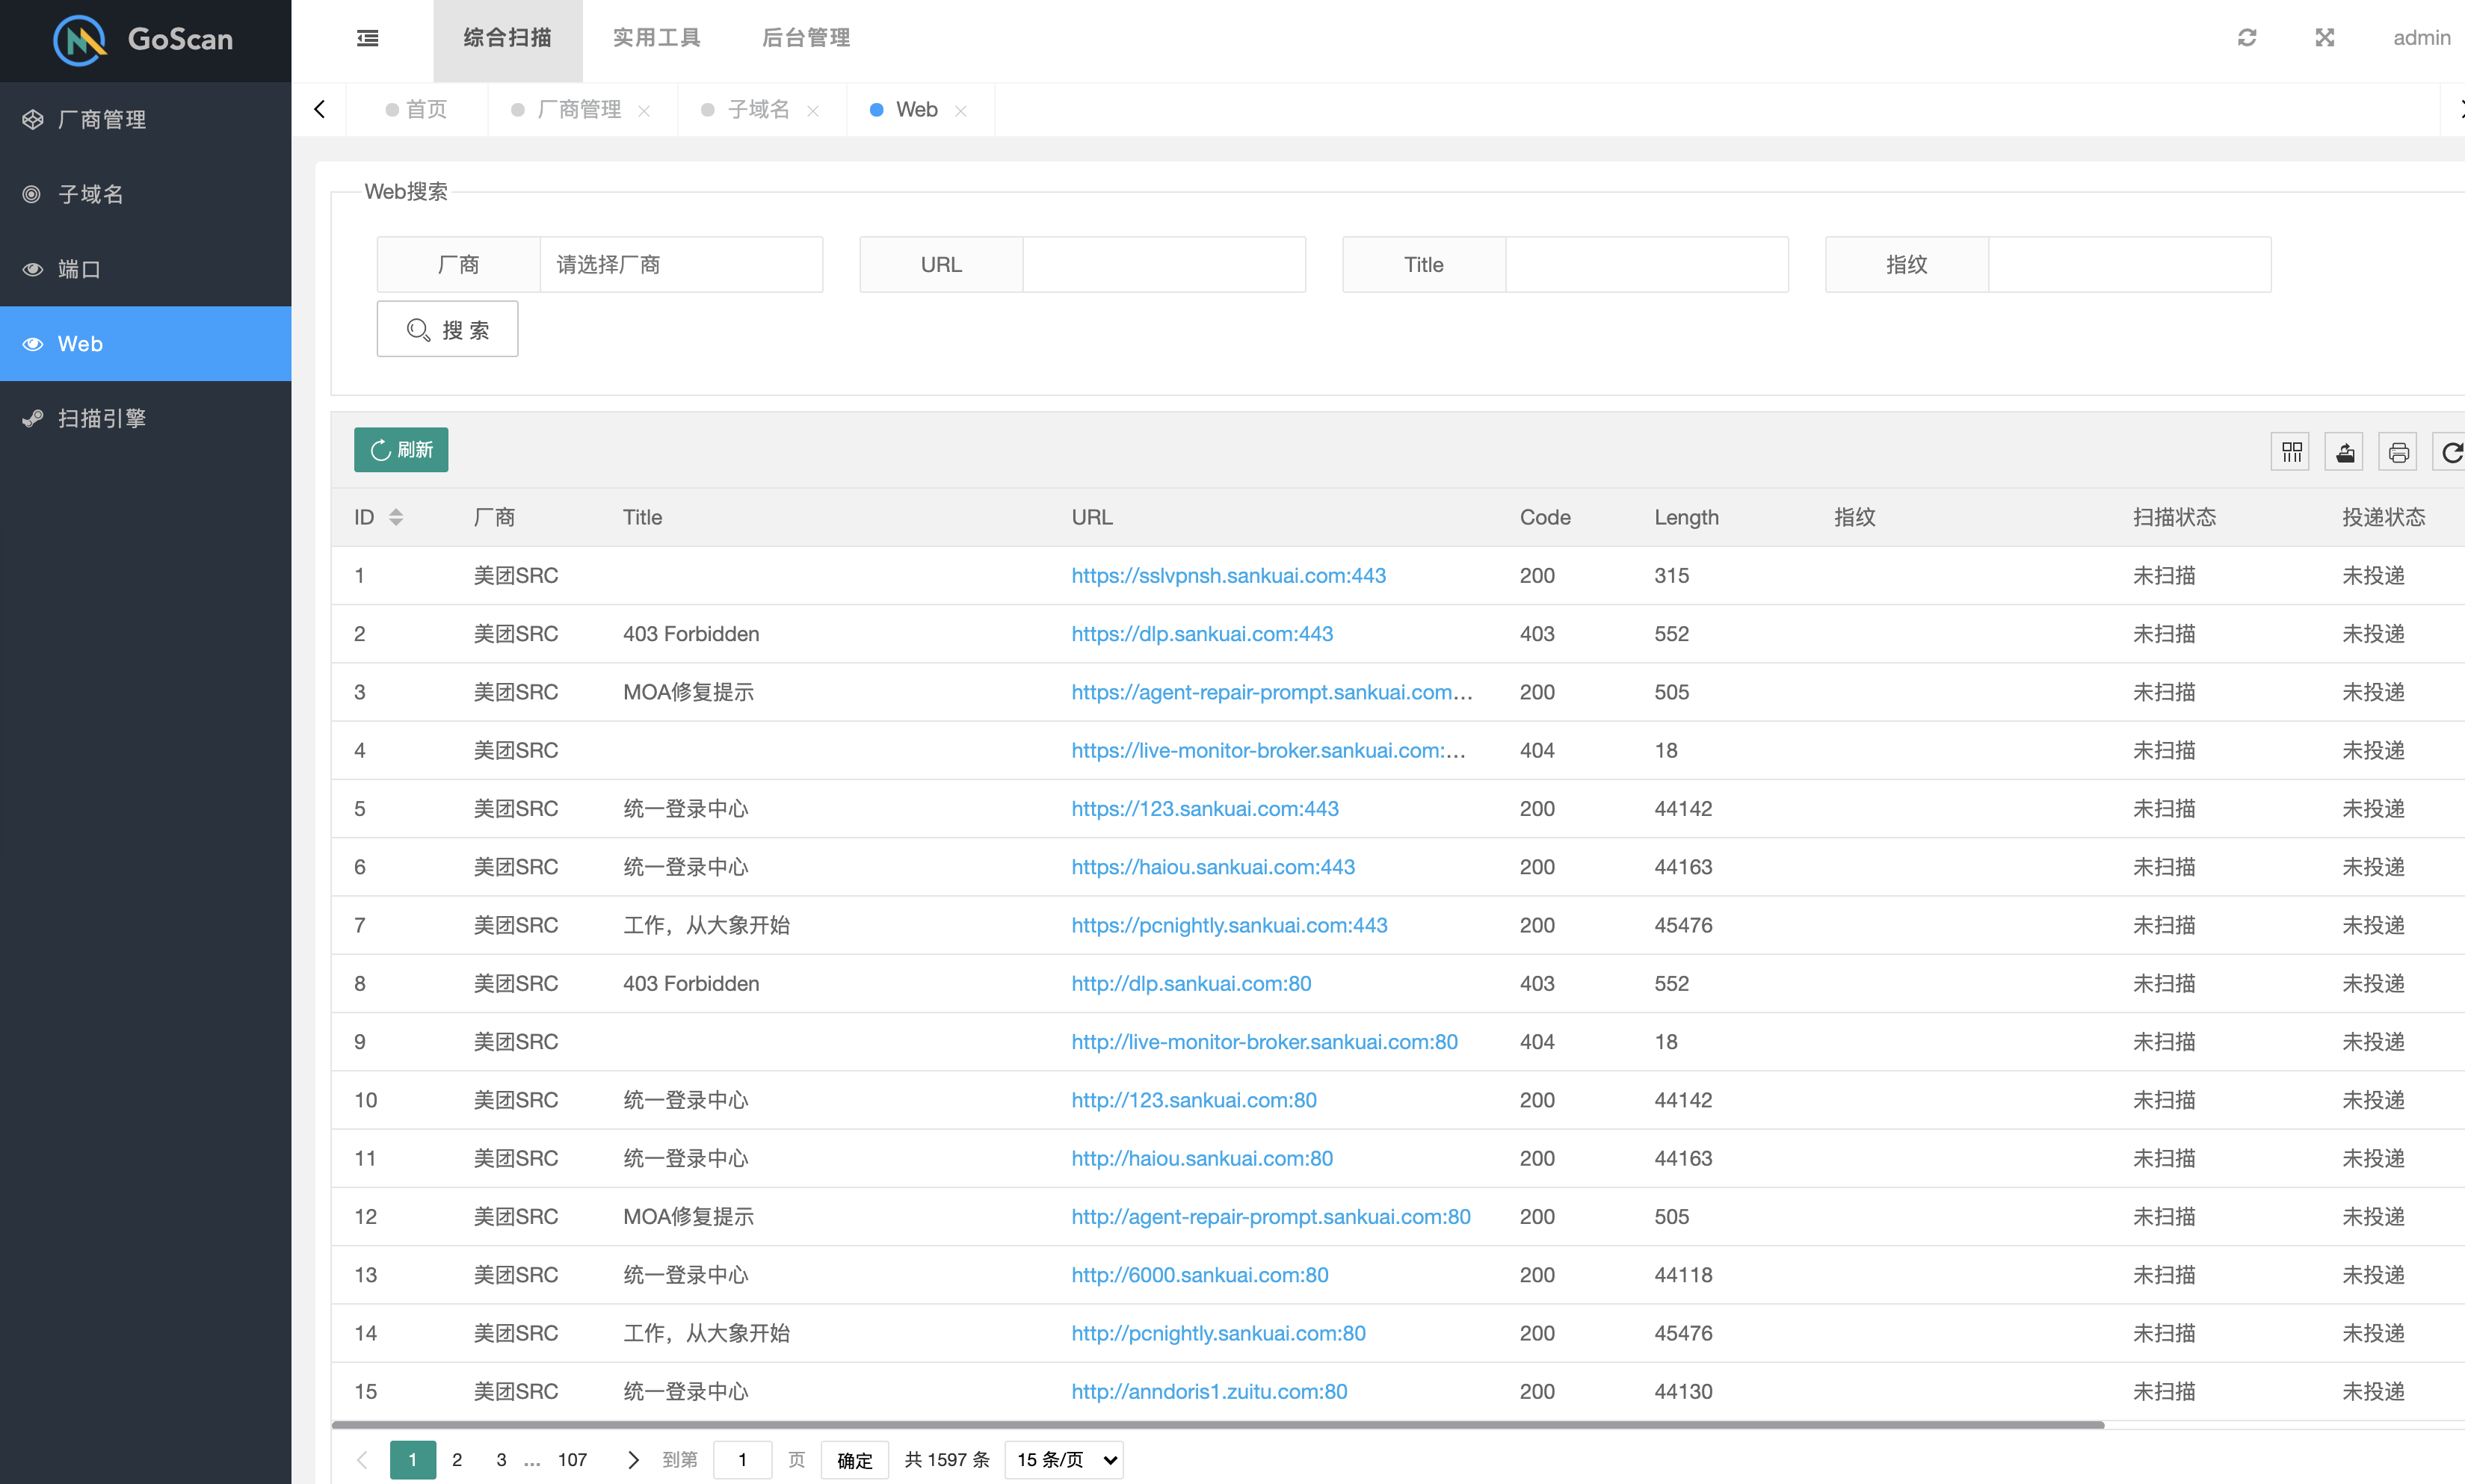2465x1484 pixels.
Task: Toggle fullscreen with the expand icon
Action: [x=2325, y=38]
